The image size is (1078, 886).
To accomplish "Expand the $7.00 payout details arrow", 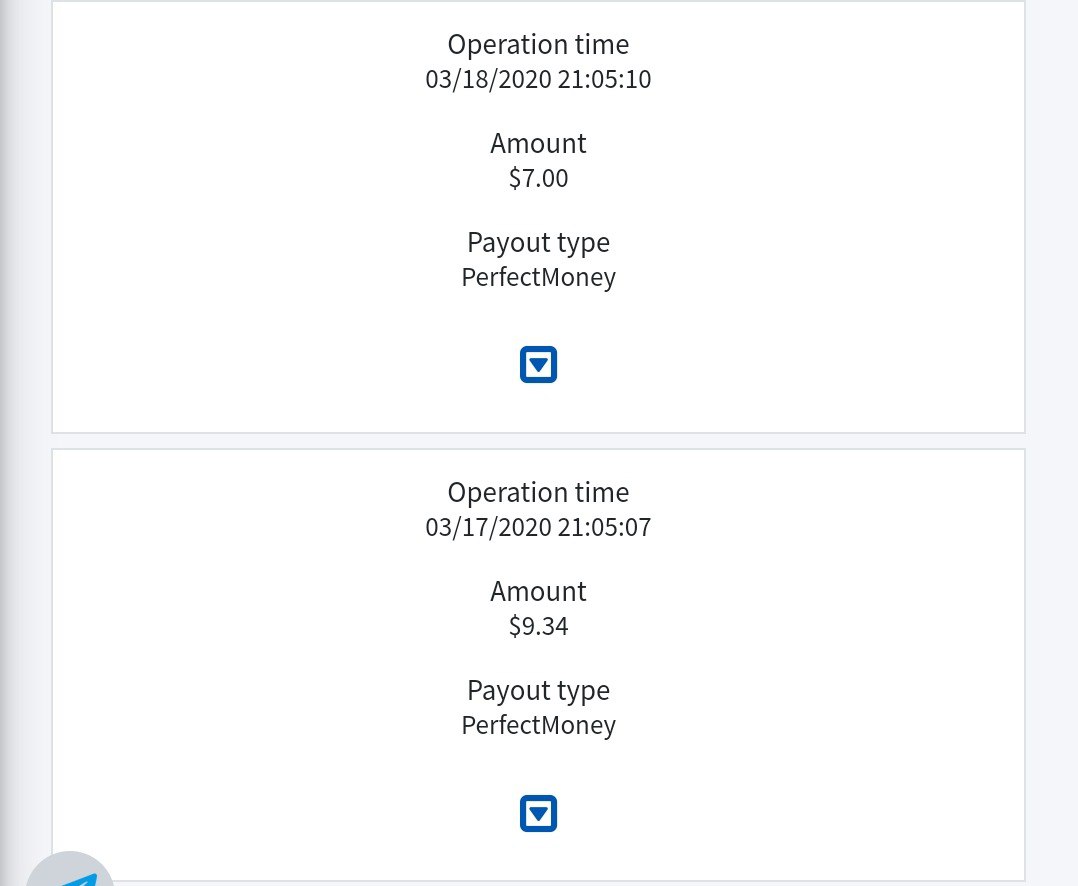I will point(538,365).
